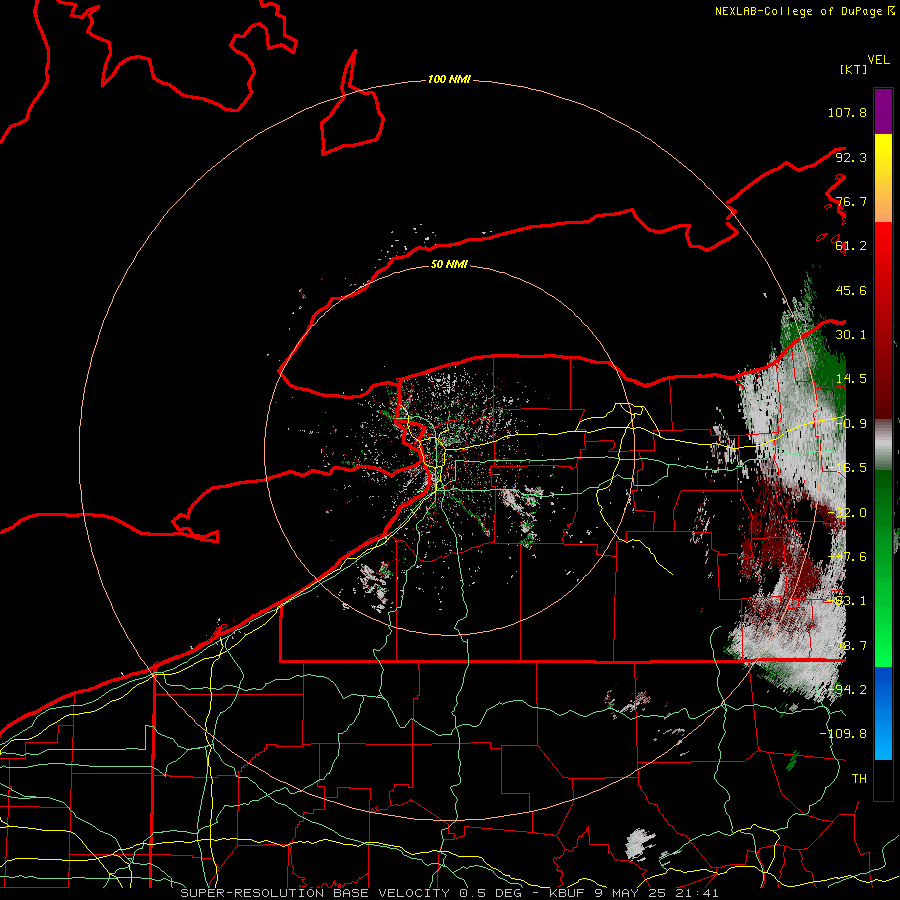This screenshot has height=900, width=900.
Task: Click the -47.6 legend value
Action: tap(847, 557)
